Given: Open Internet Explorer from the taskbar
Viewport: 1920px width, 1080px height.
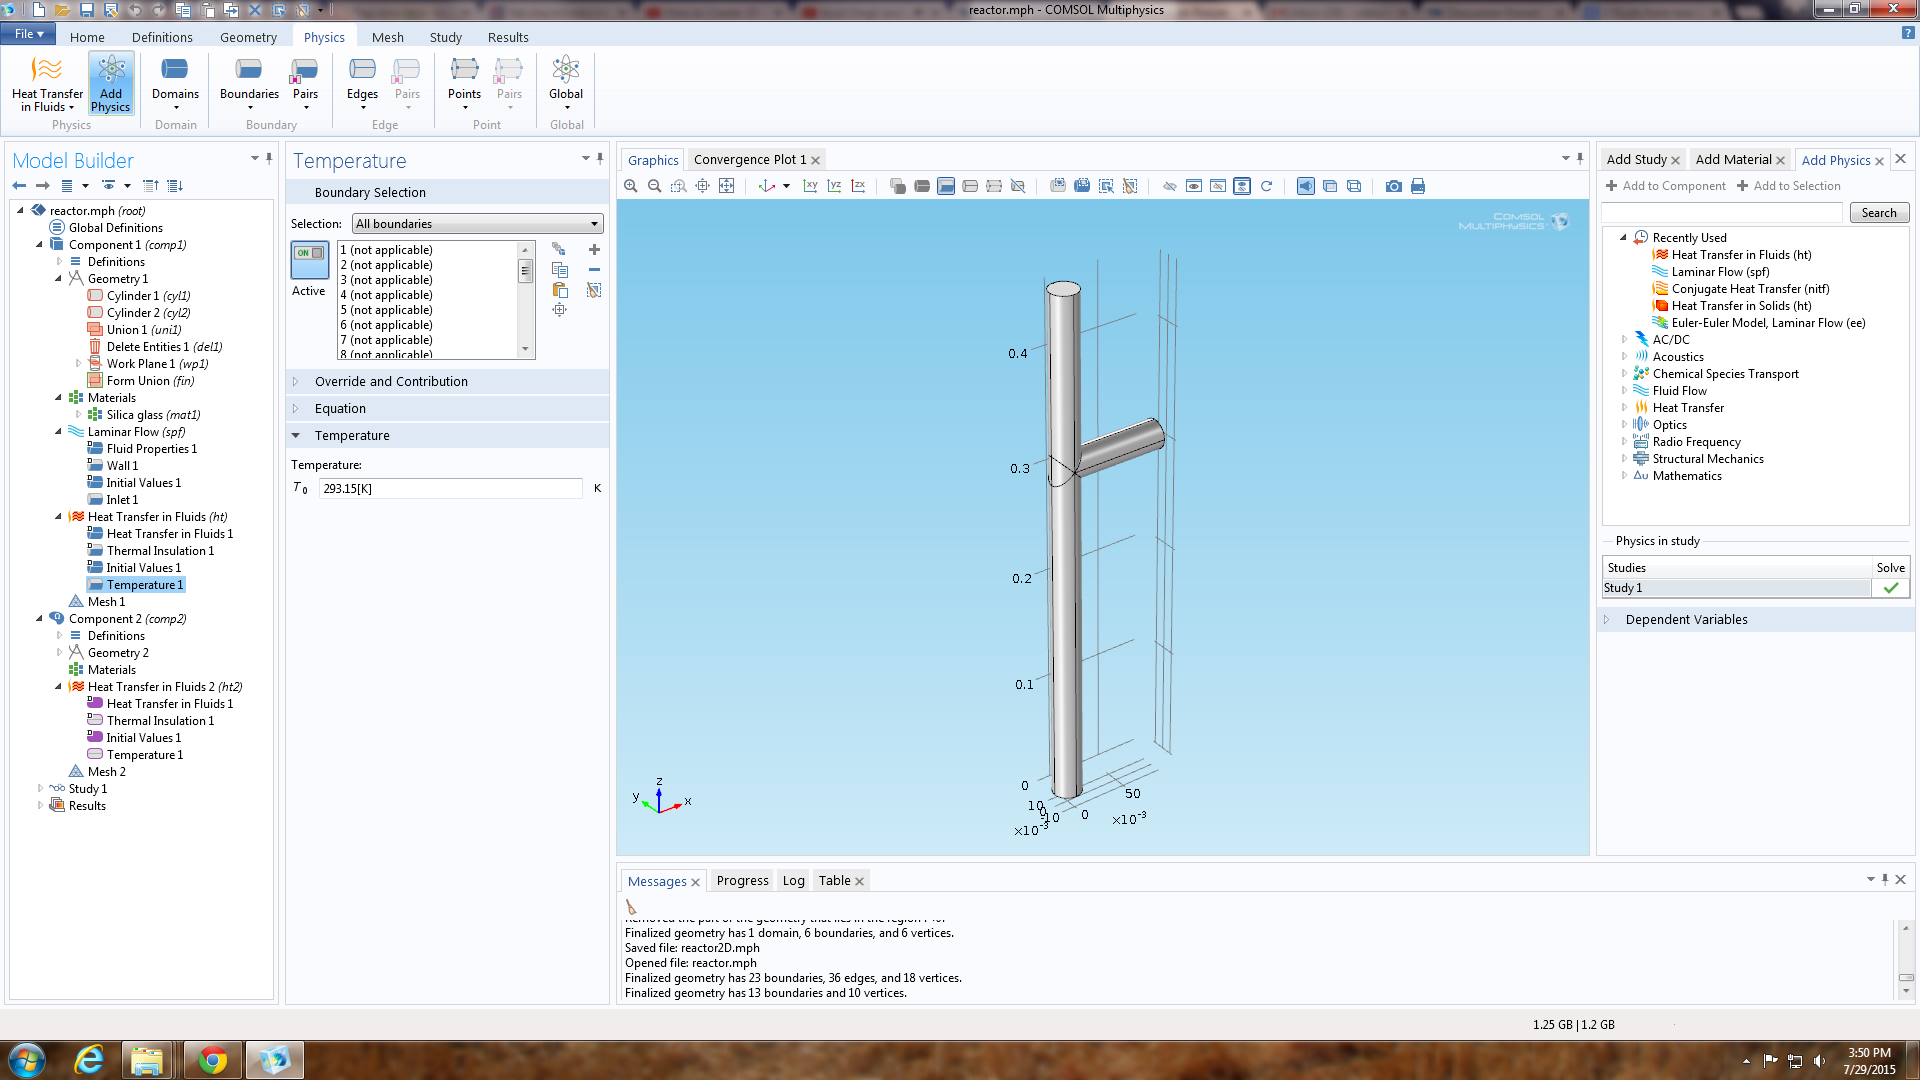Looking at the screenshot, I should coord(88,1060).
